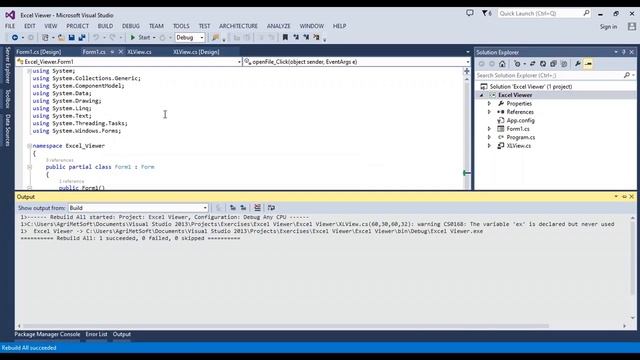
Task: Click the Solution Explorer Home icon
Action: (x=502, y=64)
